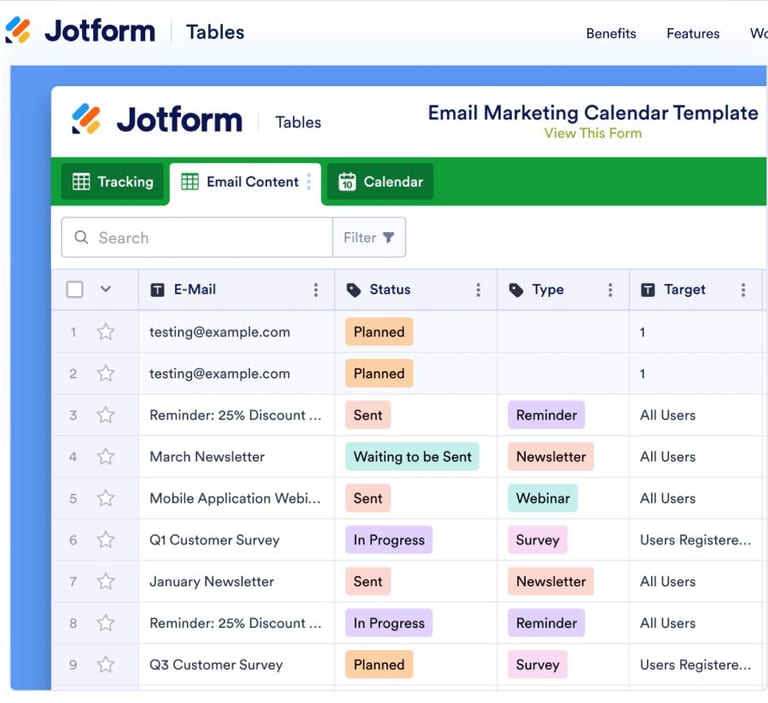Click the grid icon on Tracking tab
This screenshot has width=768, height=703.
(x=81, y=182)
